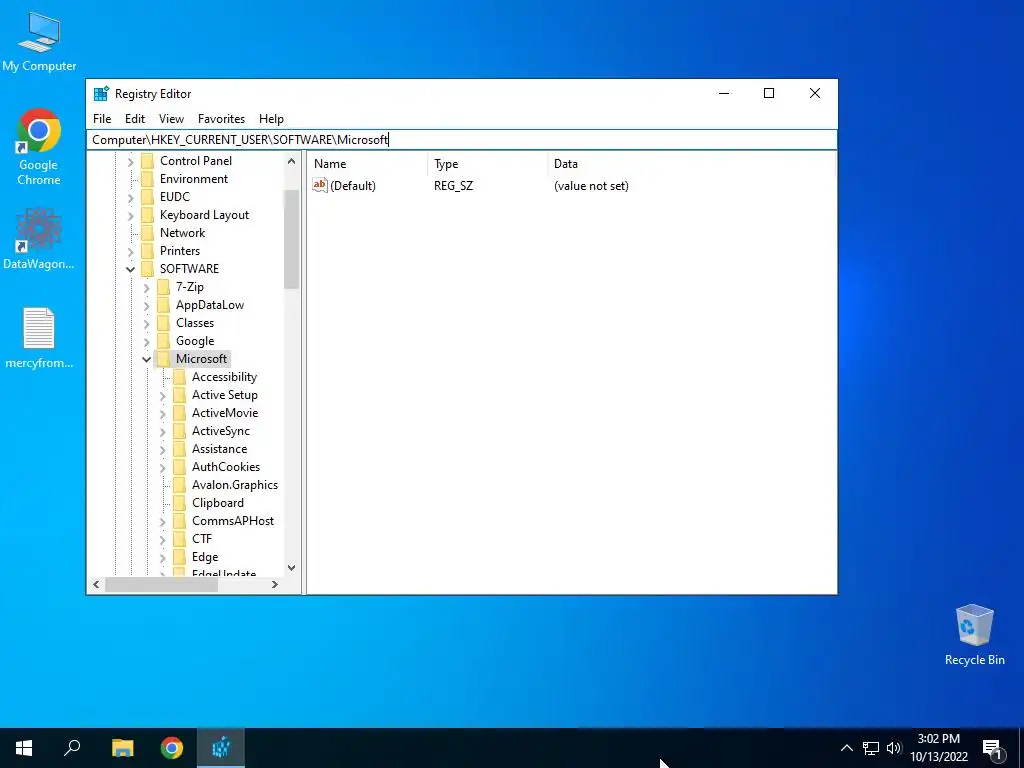Screen dimensions: 1024x768
Task: Collapse the Microsoft key
Action: (146, 359)
